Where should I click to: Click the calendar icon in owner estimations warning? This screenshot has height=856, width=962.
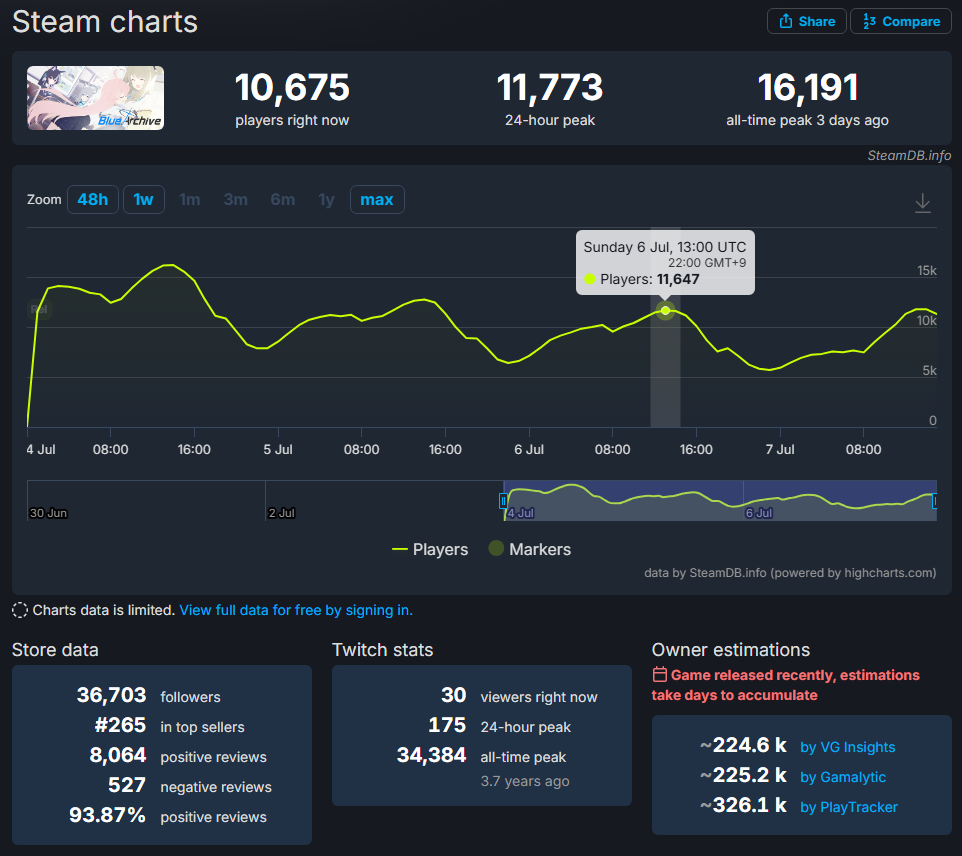click(x=660, y=674)
